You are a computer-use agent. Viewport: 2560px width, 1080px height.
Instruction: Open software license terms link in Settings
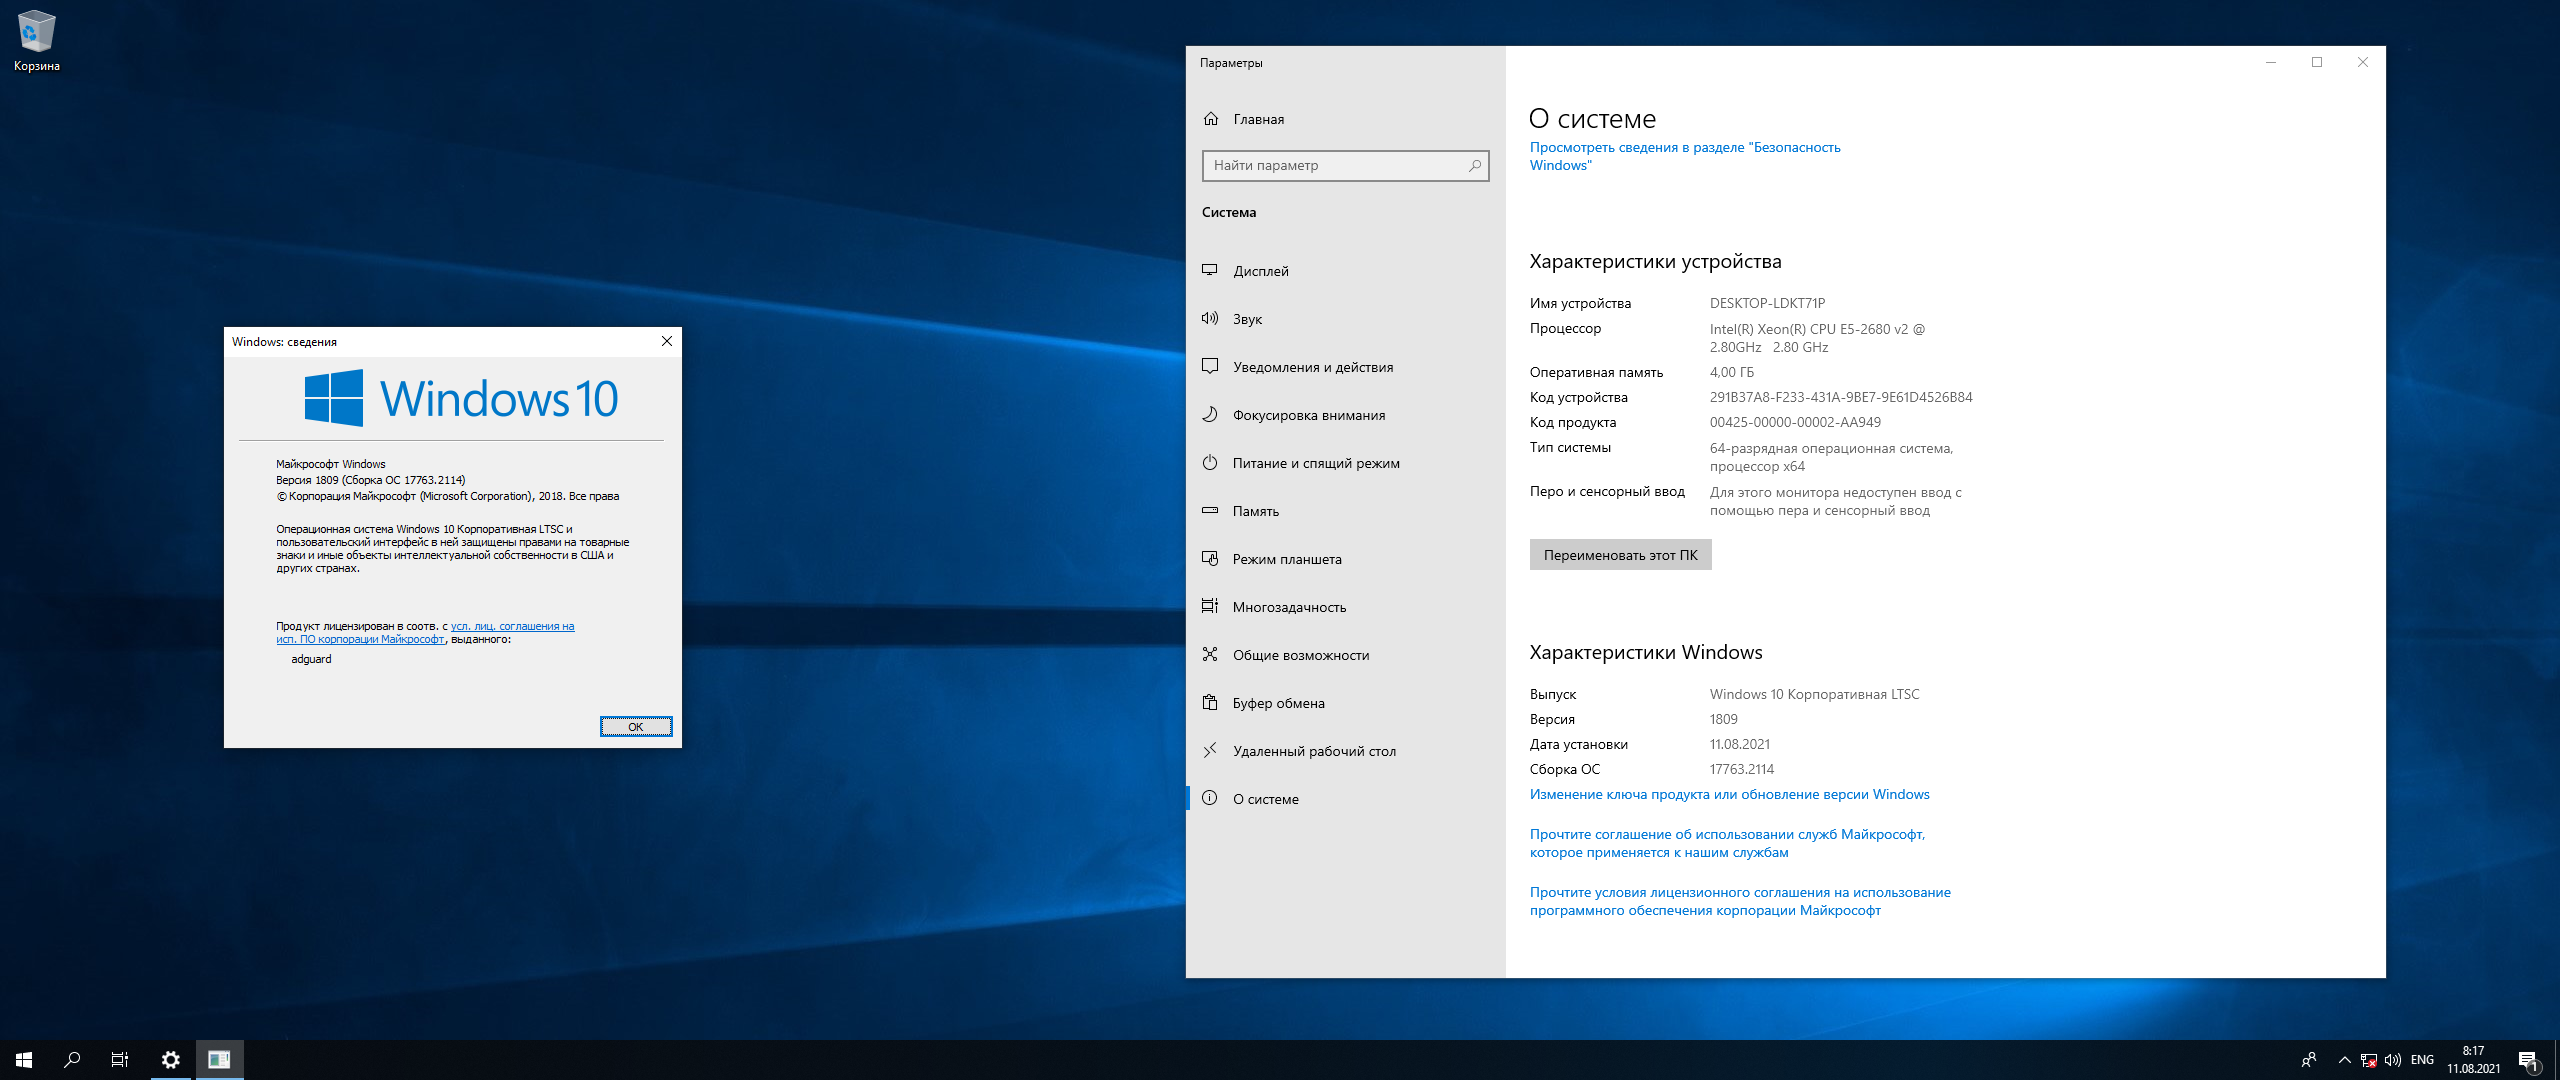coord(1740,901)
